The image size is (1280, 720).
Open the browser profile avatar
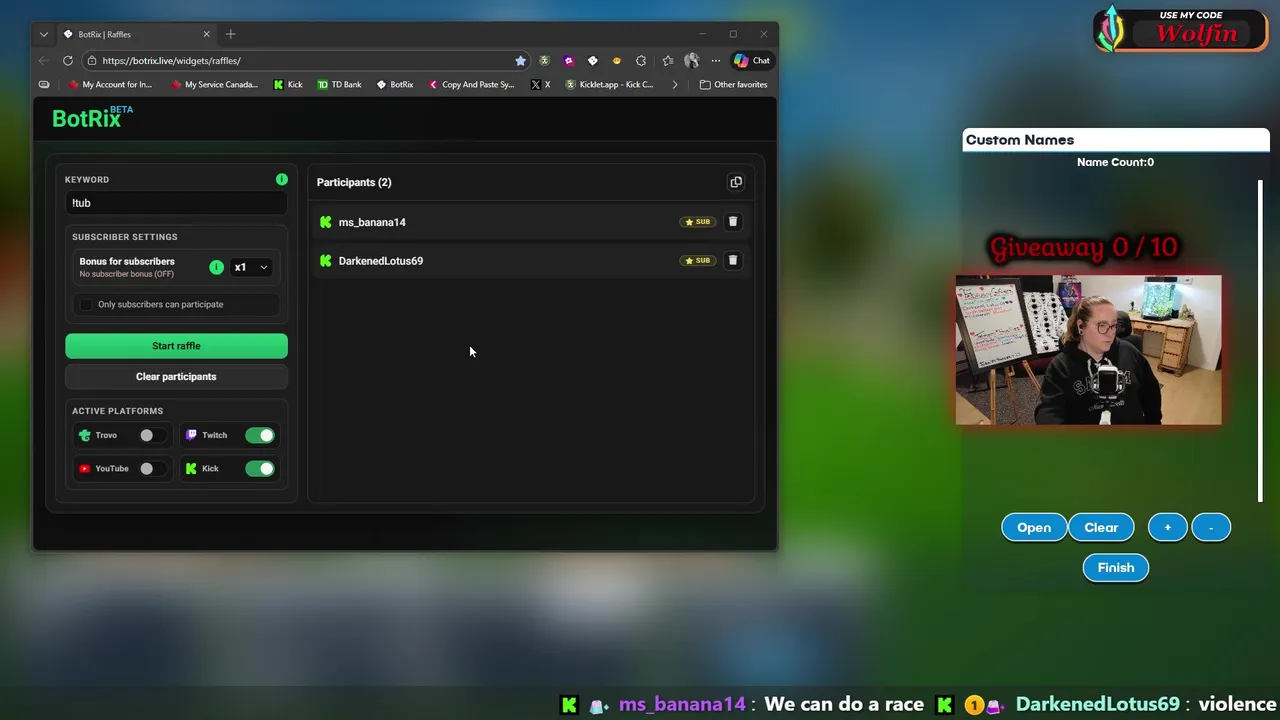pos(691,60)
